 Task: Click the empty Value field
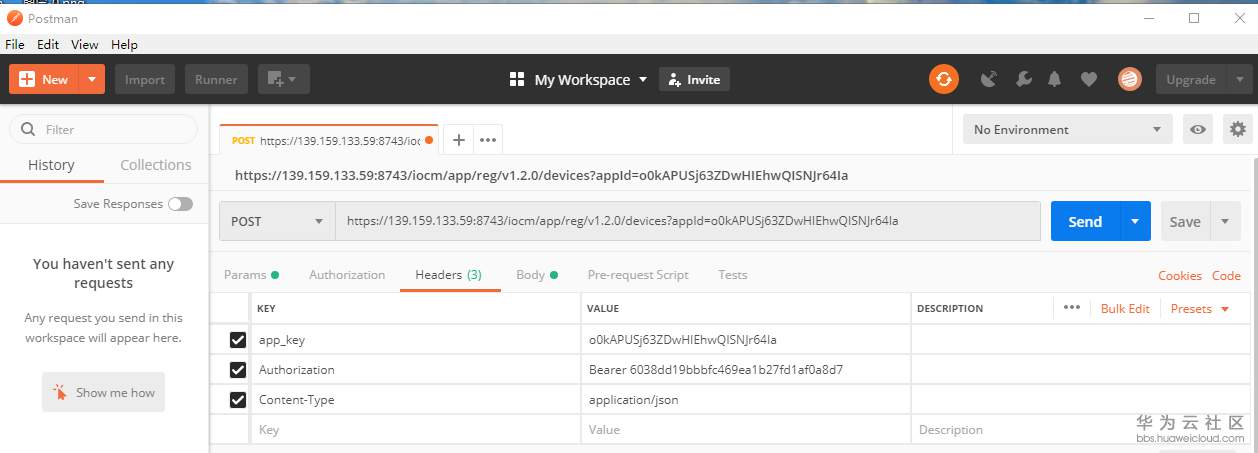click(x=745, y=429)
